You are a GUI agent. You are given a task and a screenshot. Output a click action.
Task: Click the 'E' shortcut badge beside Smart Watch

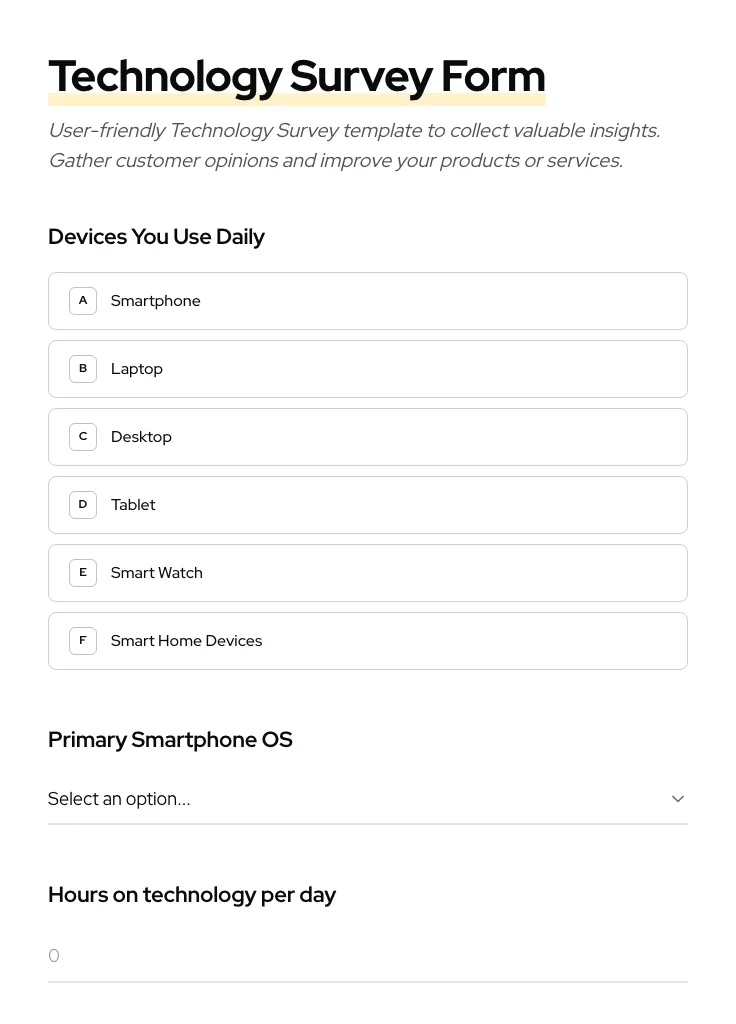83,572
